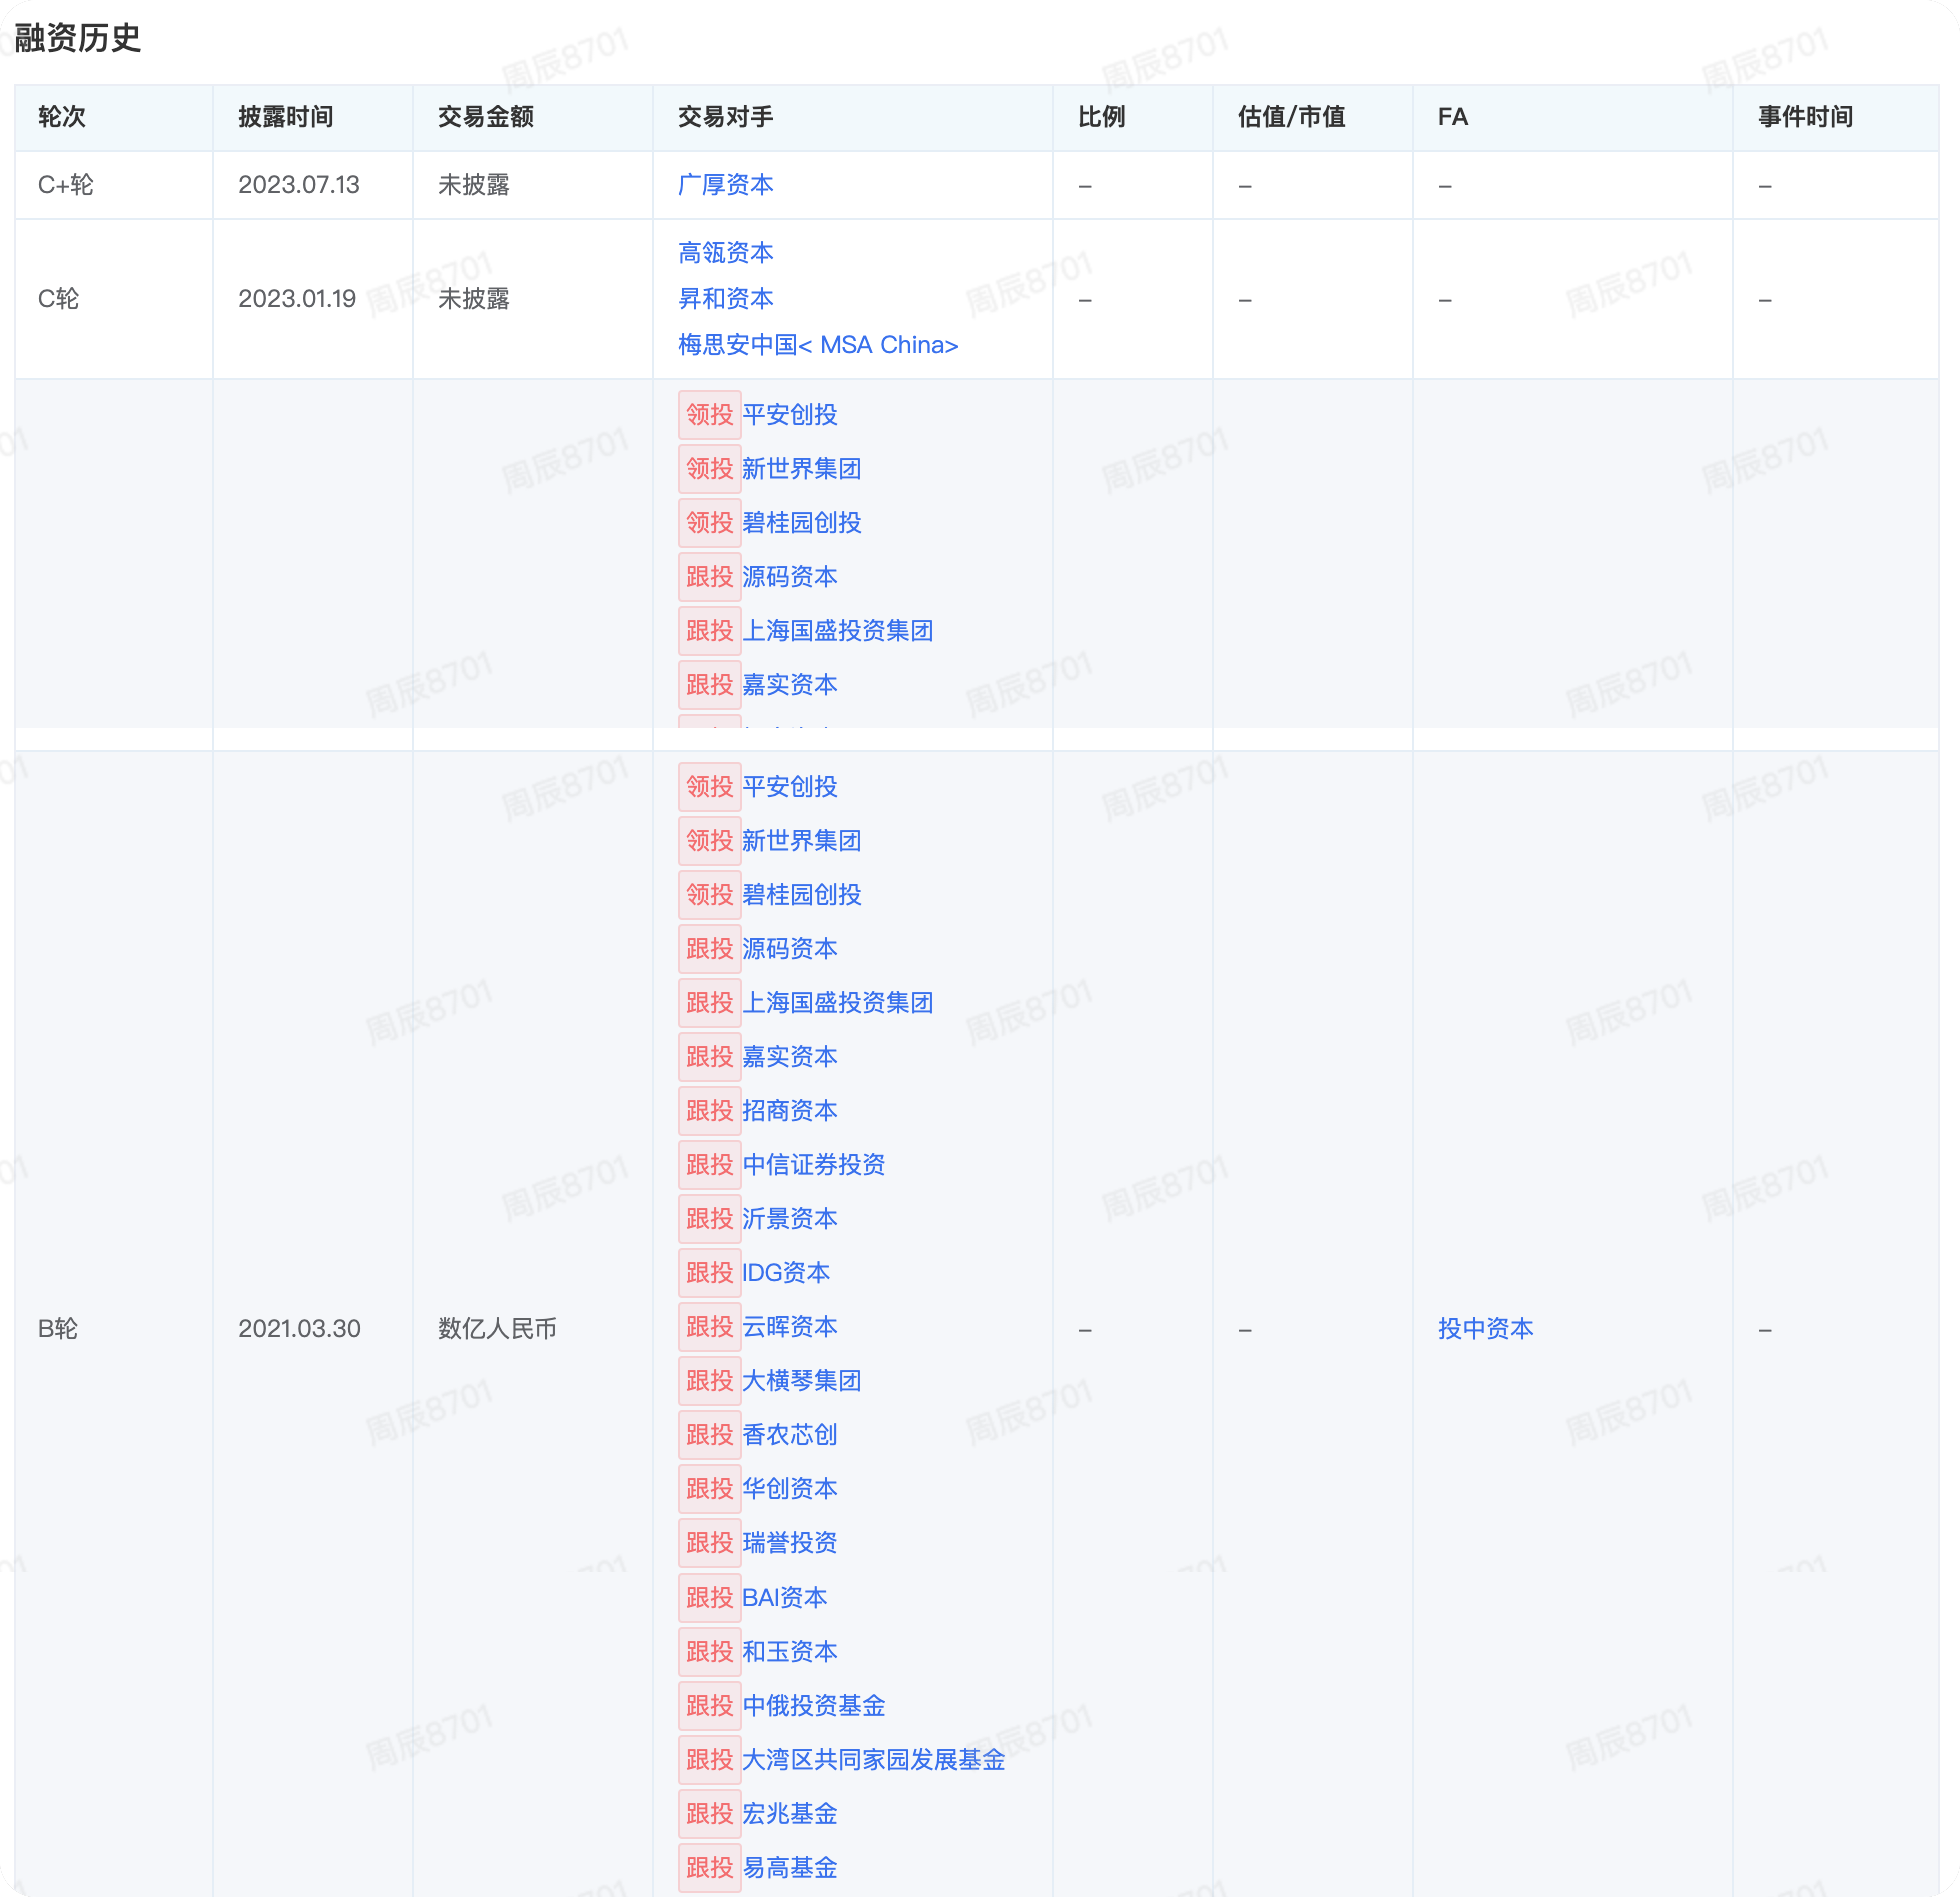Image resolution: width=1960 pixels, height=1897 pixels.
Task: Click the 融资历史 section title
Action: [x=78, y=38]
